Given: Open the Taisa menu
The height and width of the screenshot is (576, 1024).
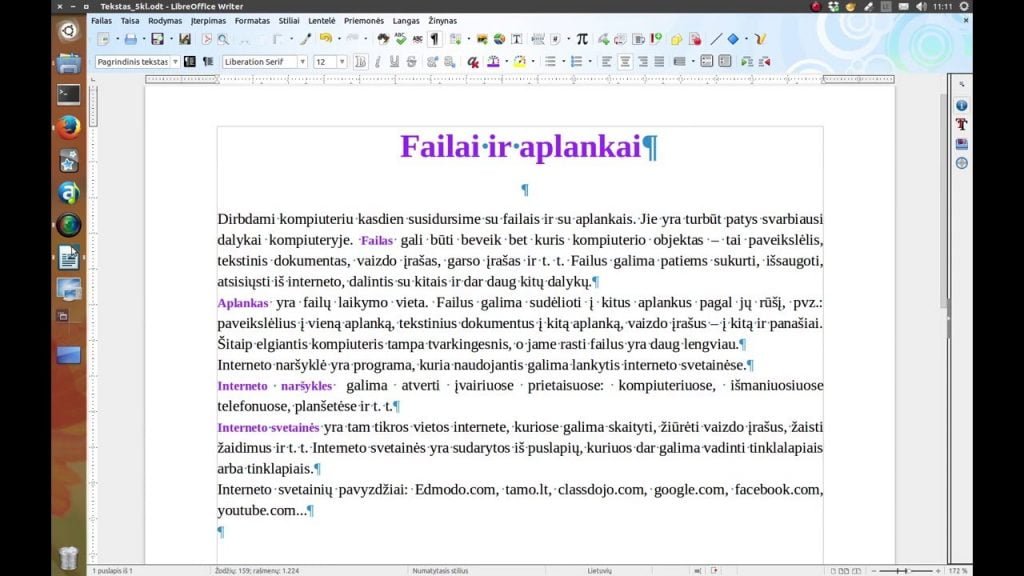Looking at the screenshot, I should (130, 21).
